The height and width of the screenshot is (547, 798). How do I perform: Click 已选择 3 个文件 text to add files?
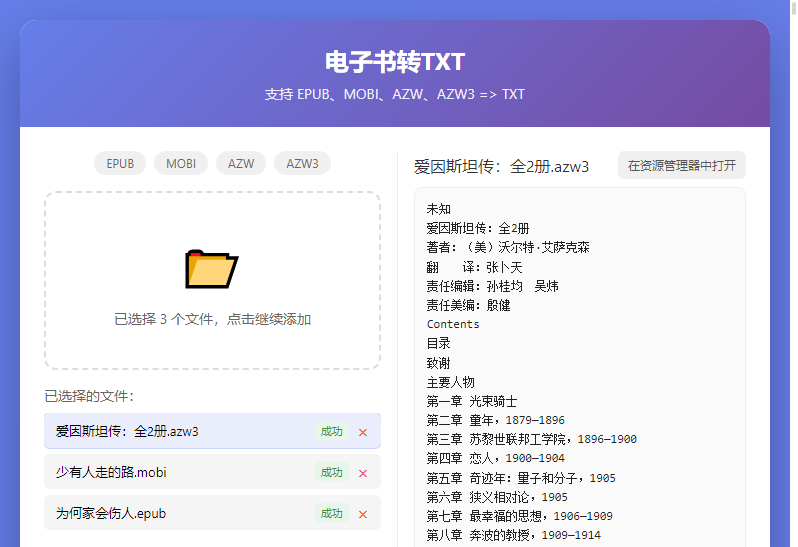click(x=212, y=320)
